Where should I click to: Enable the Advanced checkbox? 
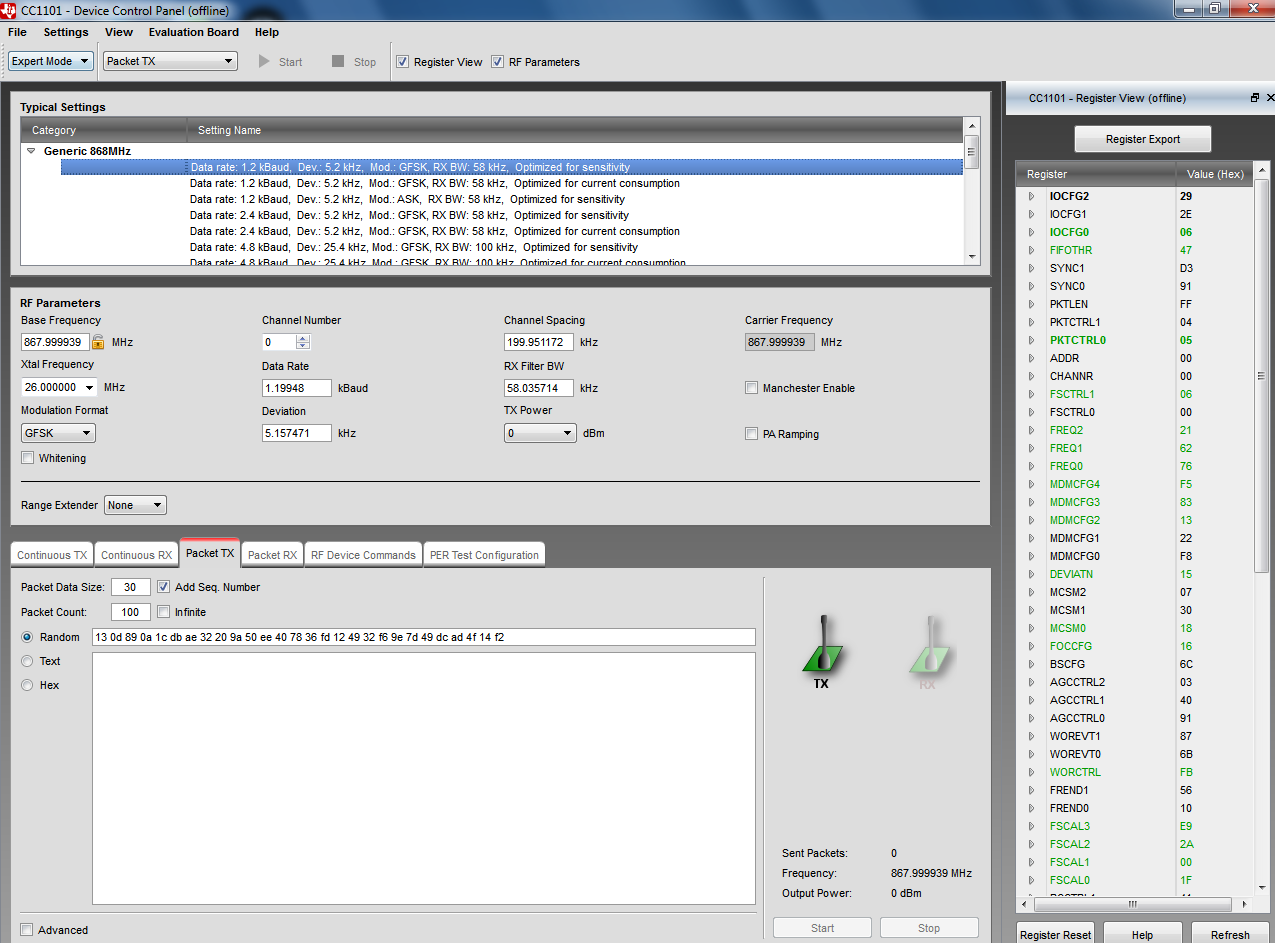[x=27, y=930]
